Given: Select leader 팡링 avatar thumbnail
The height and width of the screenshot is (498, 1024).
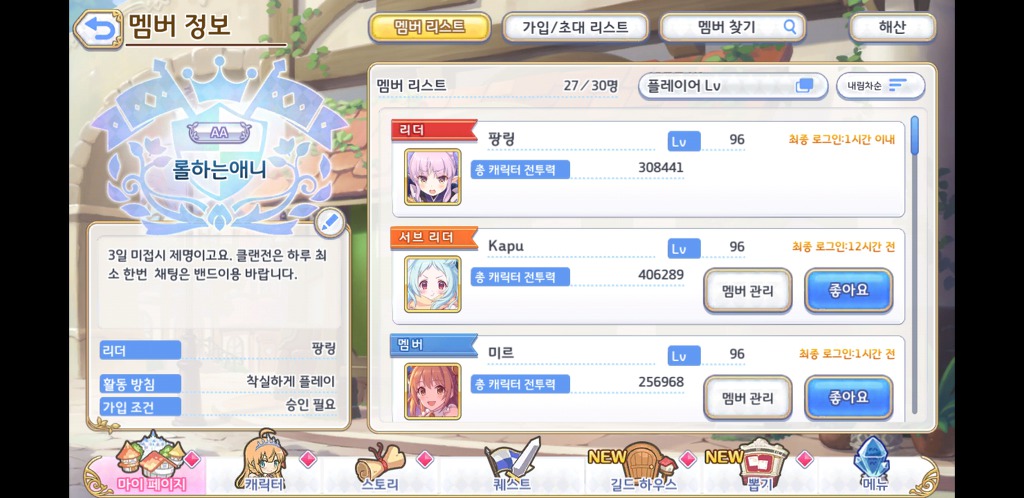Looking at the screenshot, I should coord(432,177).
